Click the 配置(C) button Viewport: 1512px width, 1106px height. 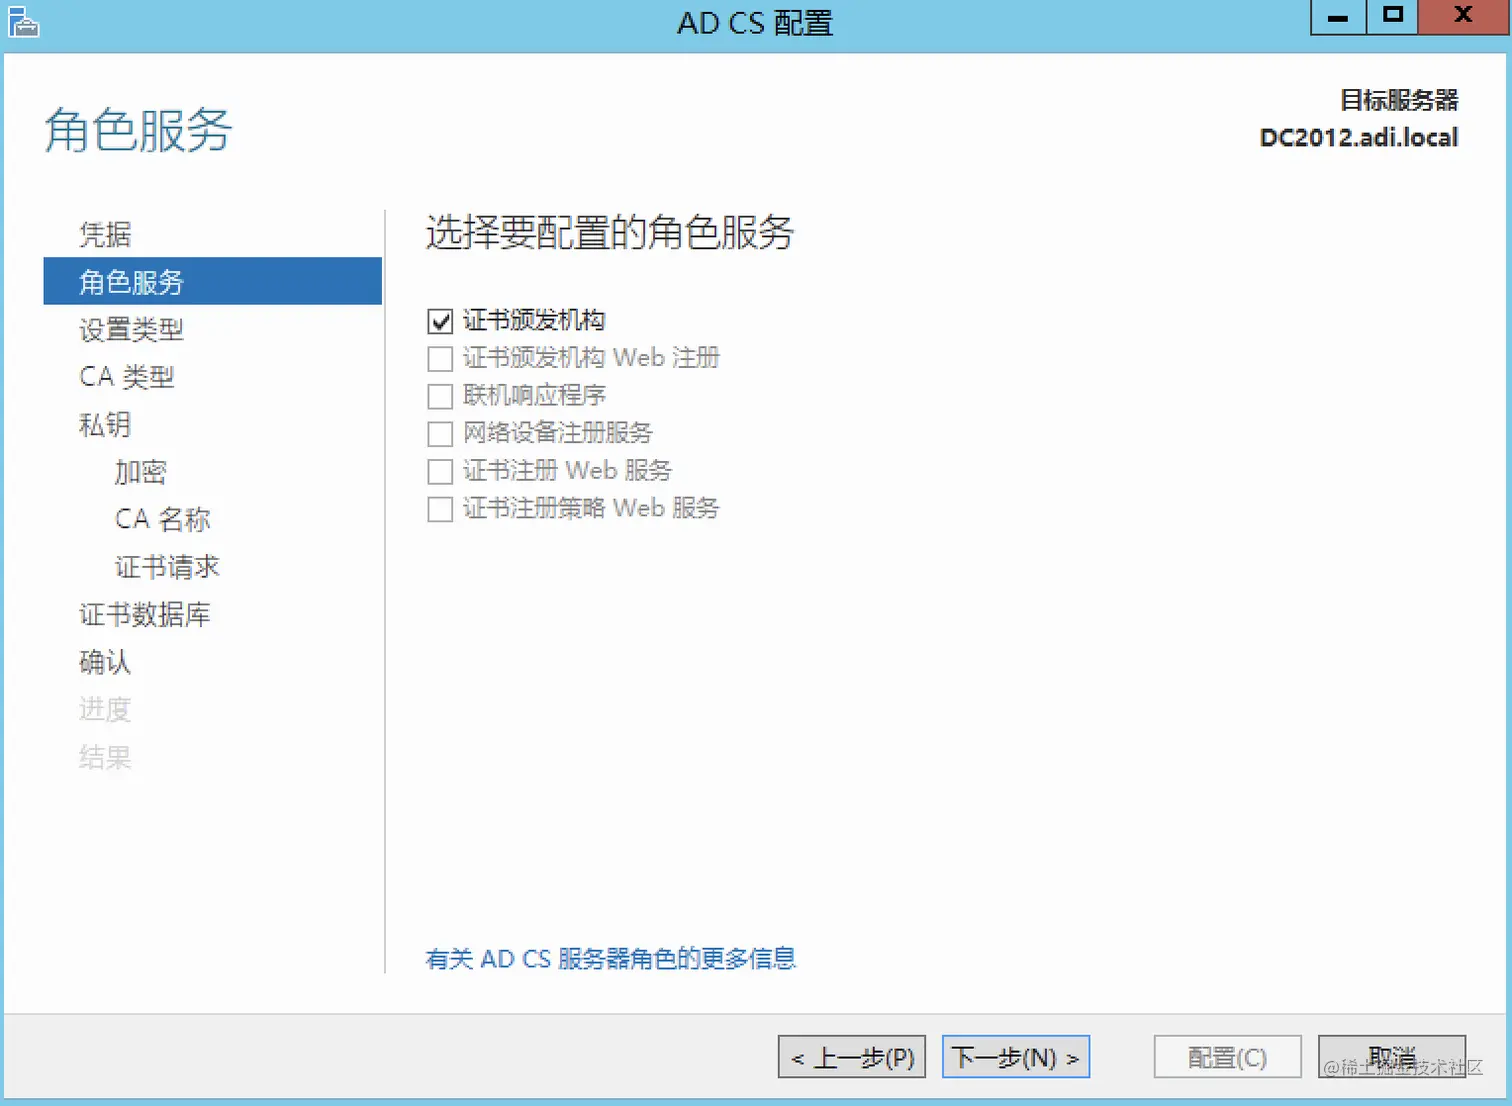coord(1228,1057)
